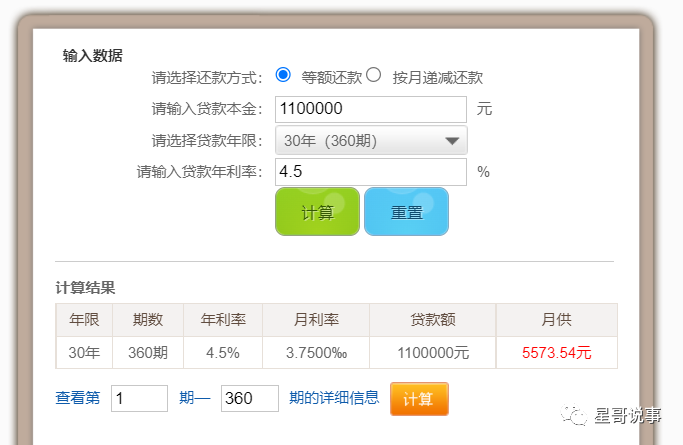Click the 贷款额 column header
The image size is (683, 445).
[433, 320]
